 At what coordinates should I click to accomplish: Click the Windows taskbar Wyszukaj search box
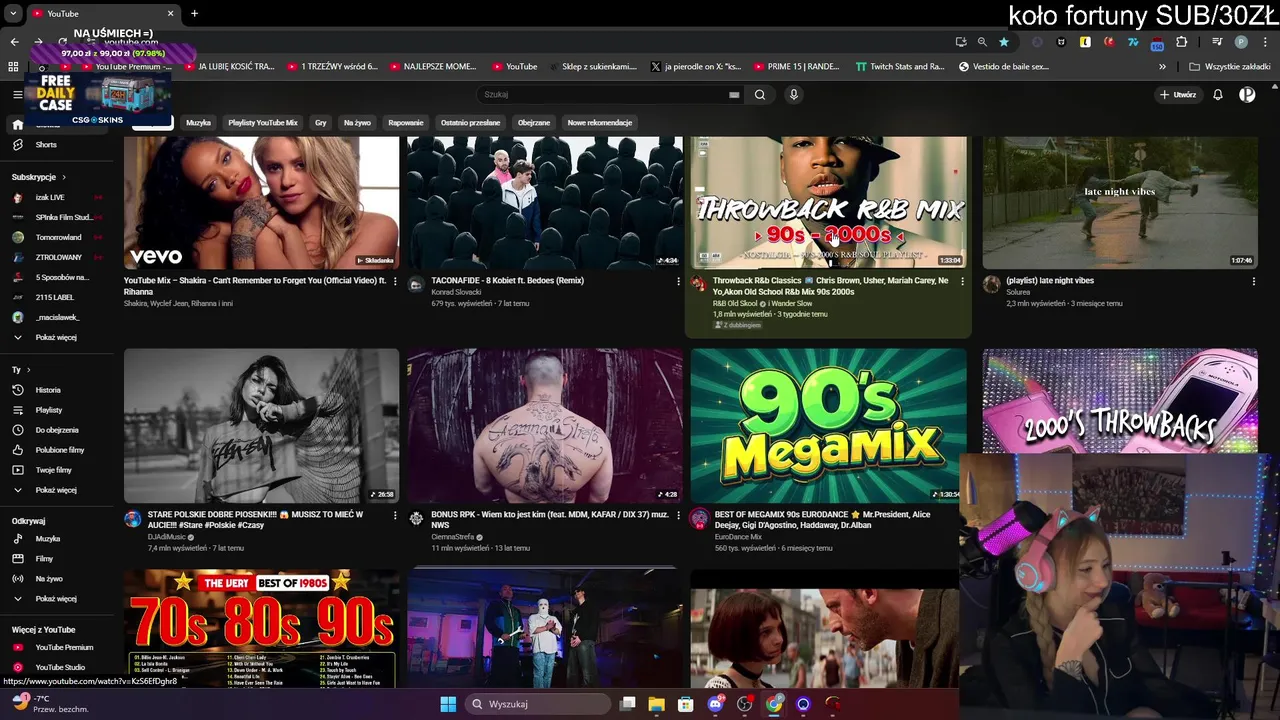[538, 704]
